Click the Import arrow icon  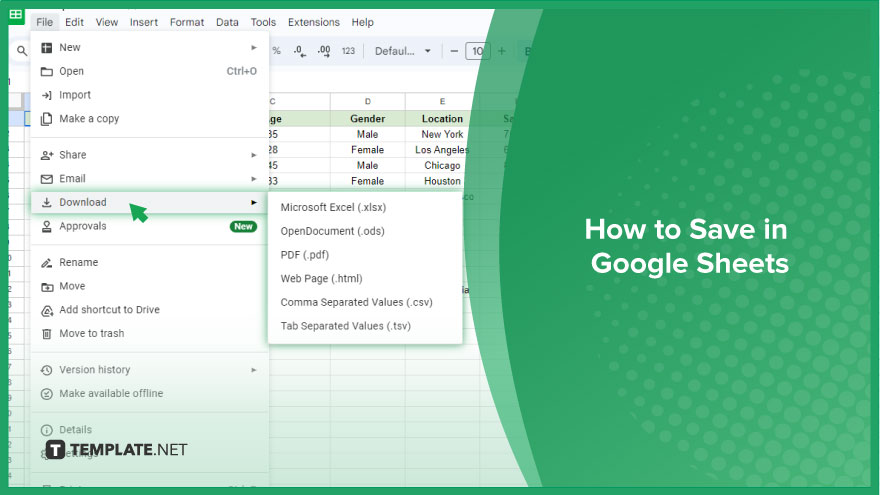tap(47, 95)
